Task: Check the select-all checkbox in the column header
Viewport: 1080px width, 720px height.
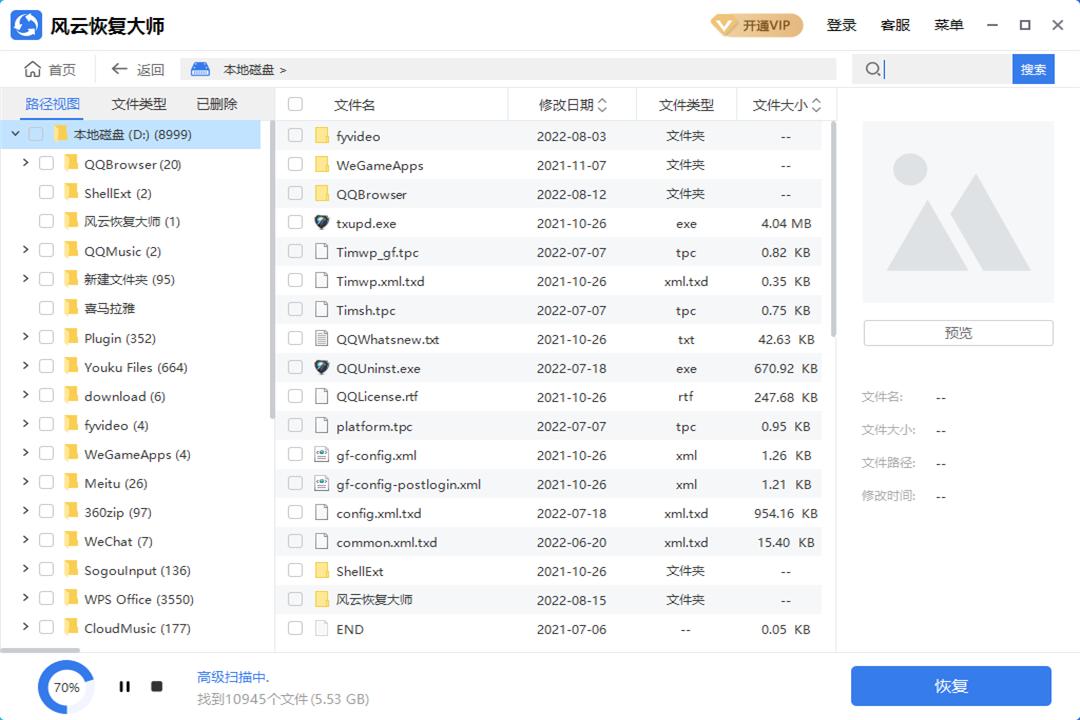Action: (294, 104)
